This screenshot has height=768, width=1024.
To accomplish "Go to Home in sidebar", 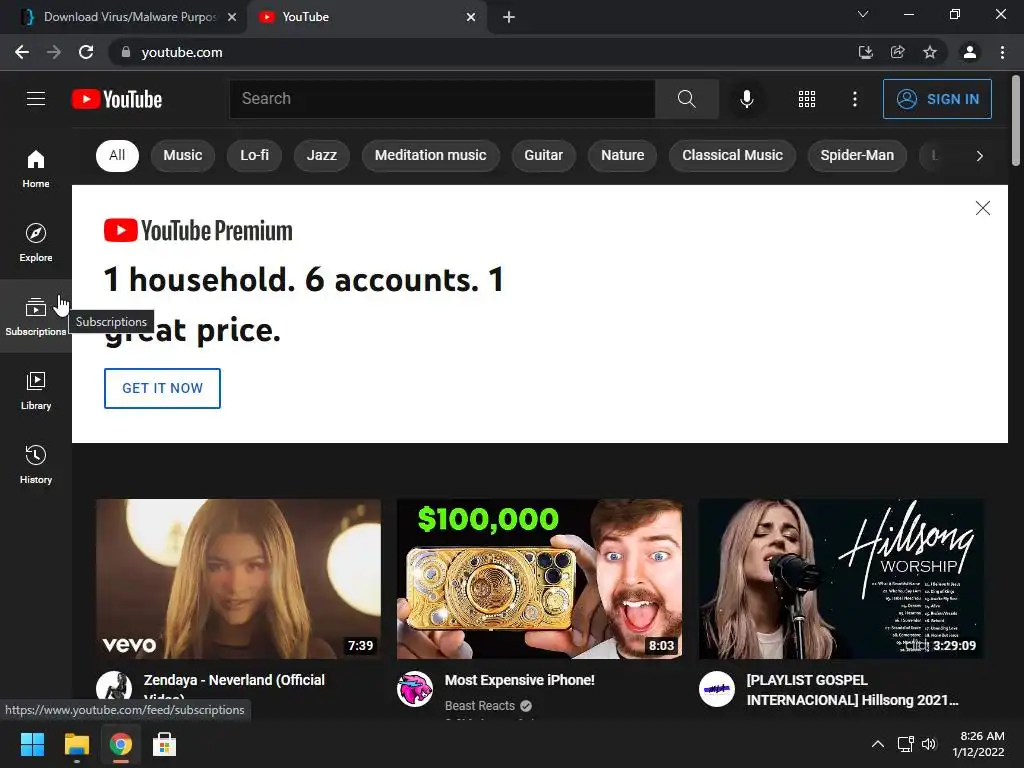I will coord(36,169).
